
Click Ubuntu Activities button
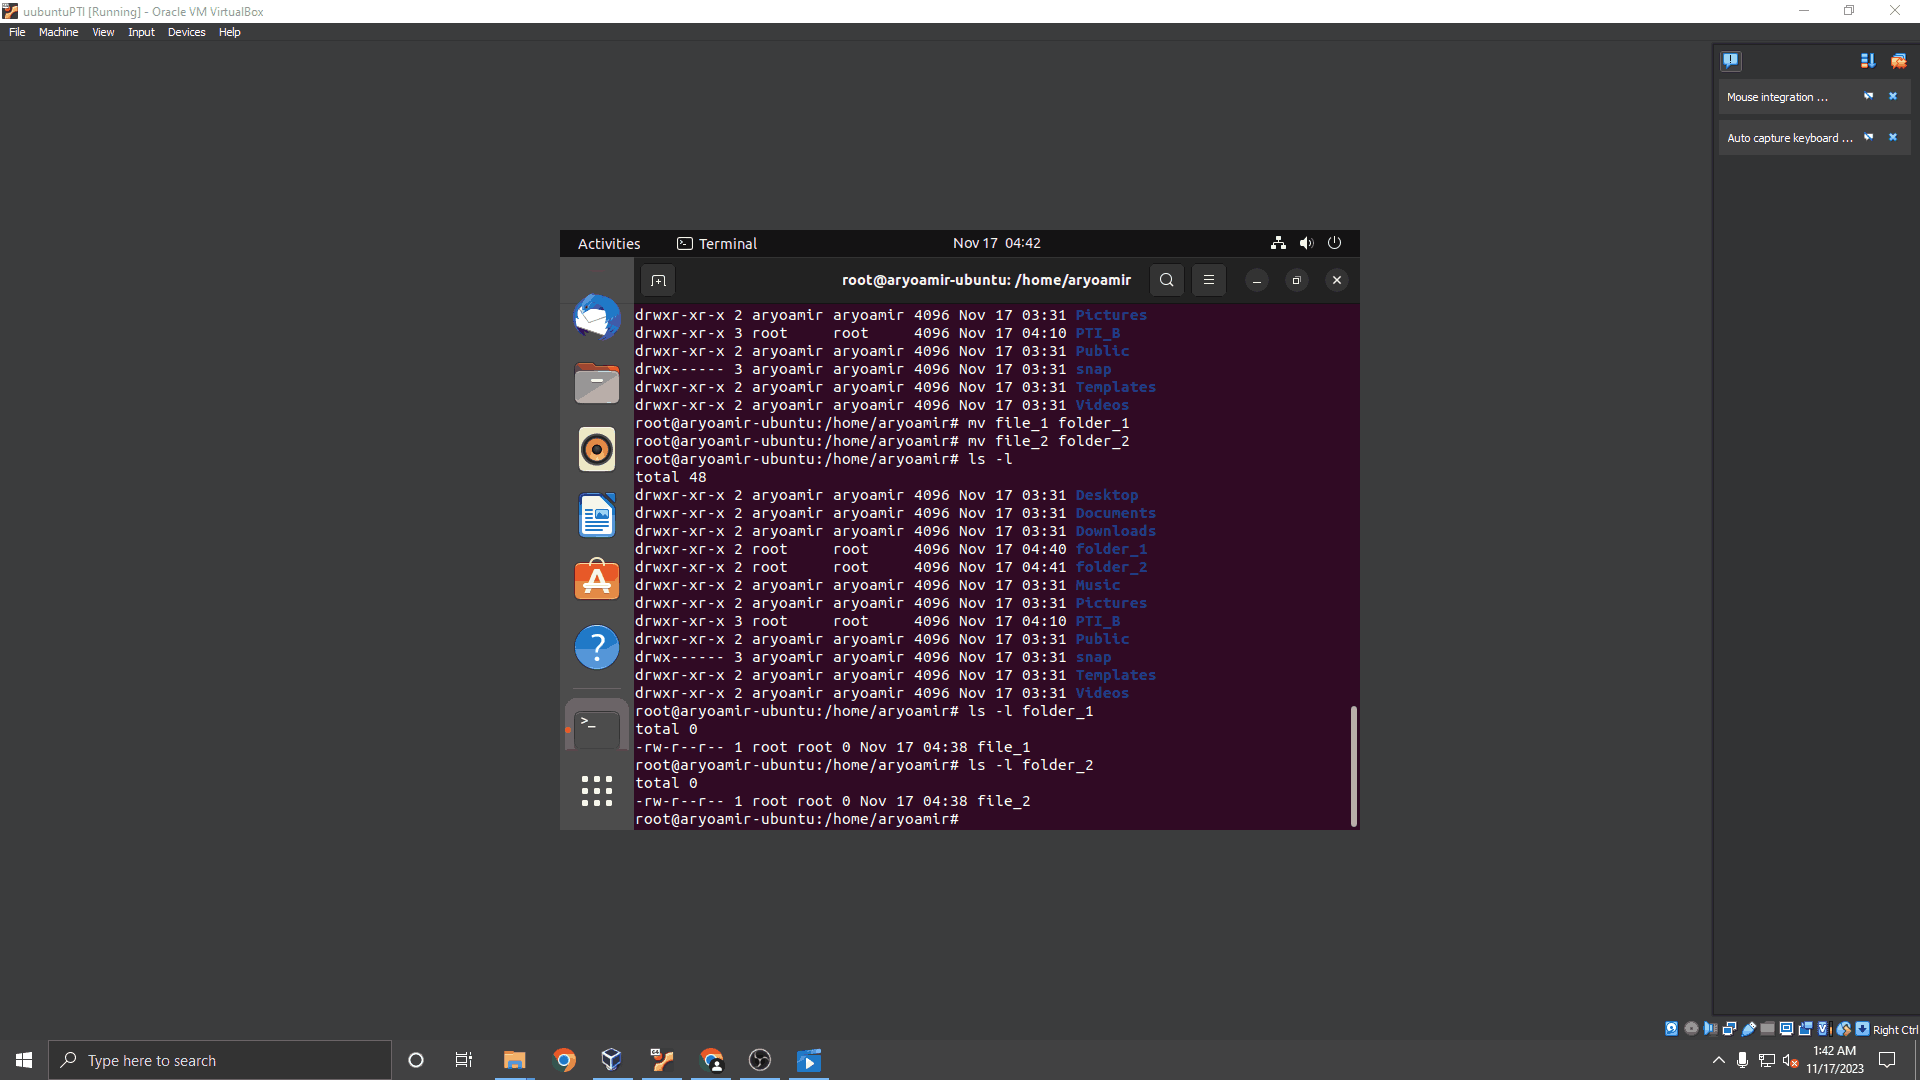point(608,243)
